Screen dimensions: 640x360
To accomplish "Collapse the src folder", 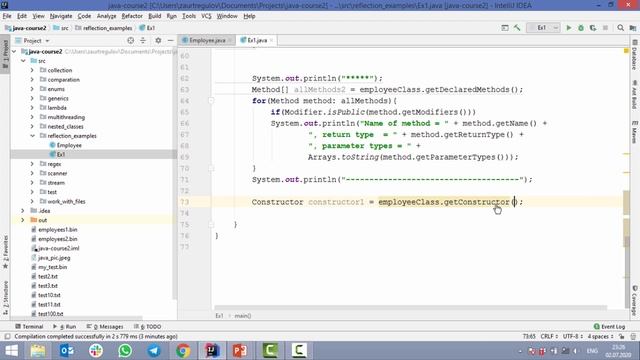I will pos(23,61).
